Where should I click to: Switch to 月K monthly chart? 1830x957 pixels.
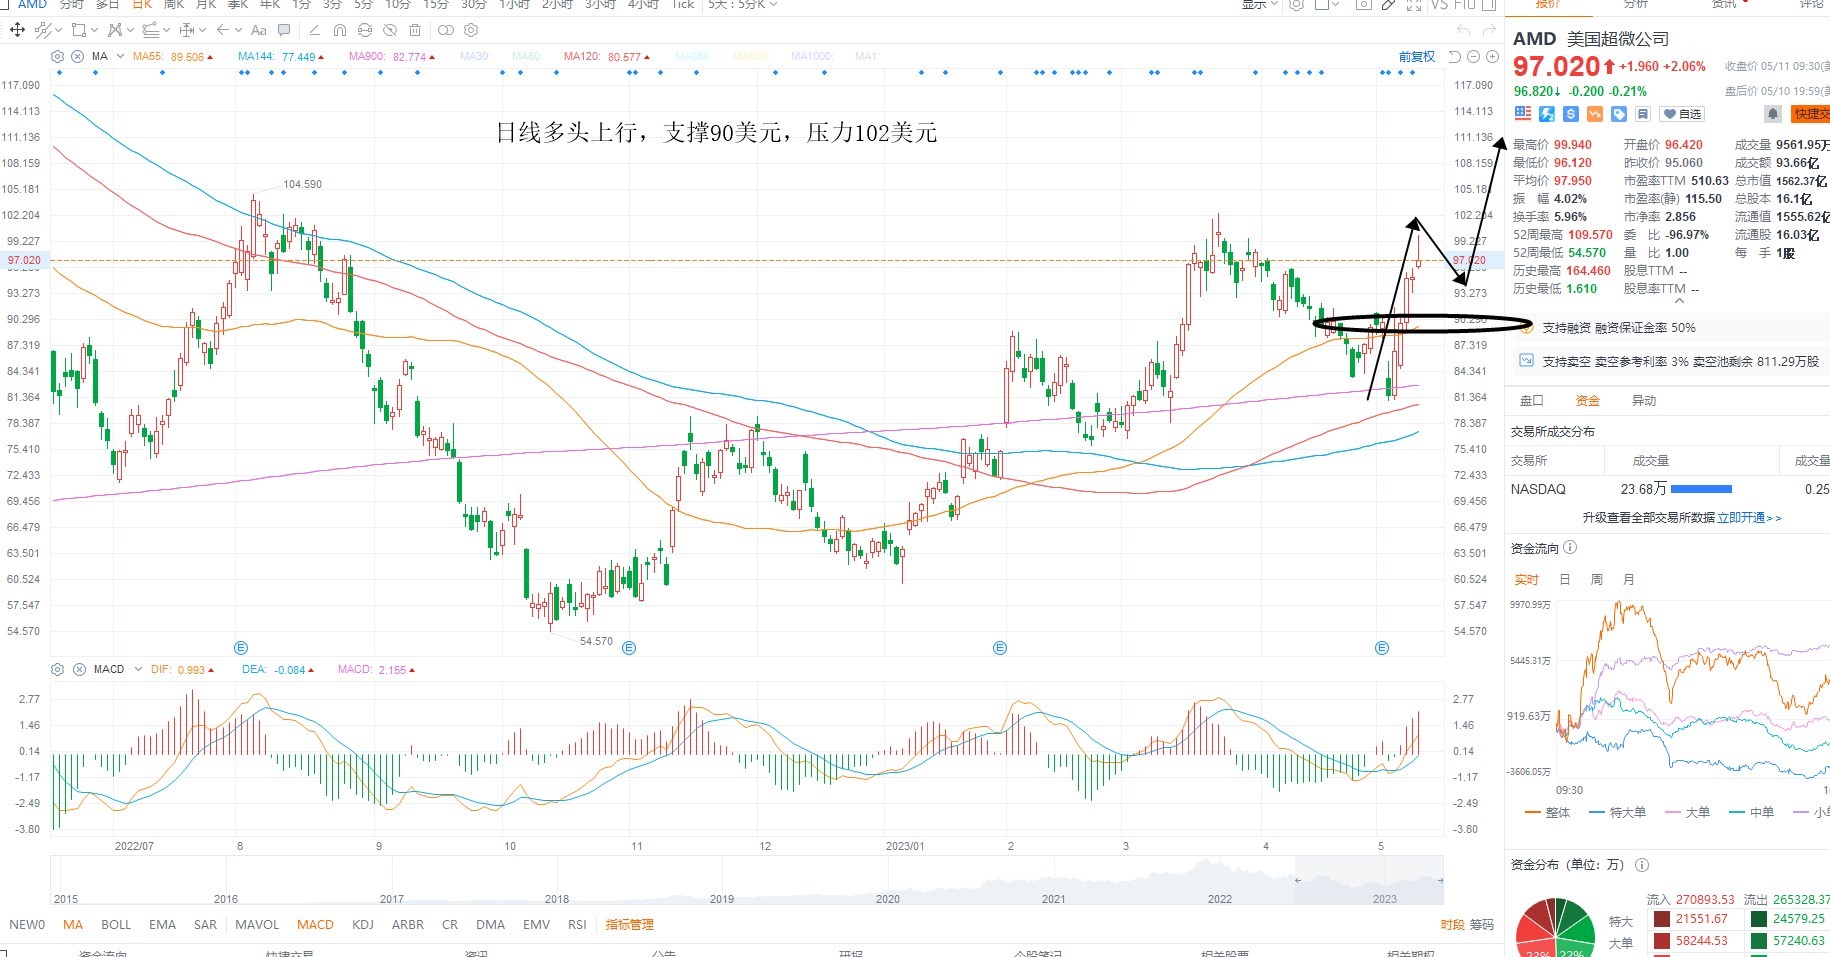206,5
